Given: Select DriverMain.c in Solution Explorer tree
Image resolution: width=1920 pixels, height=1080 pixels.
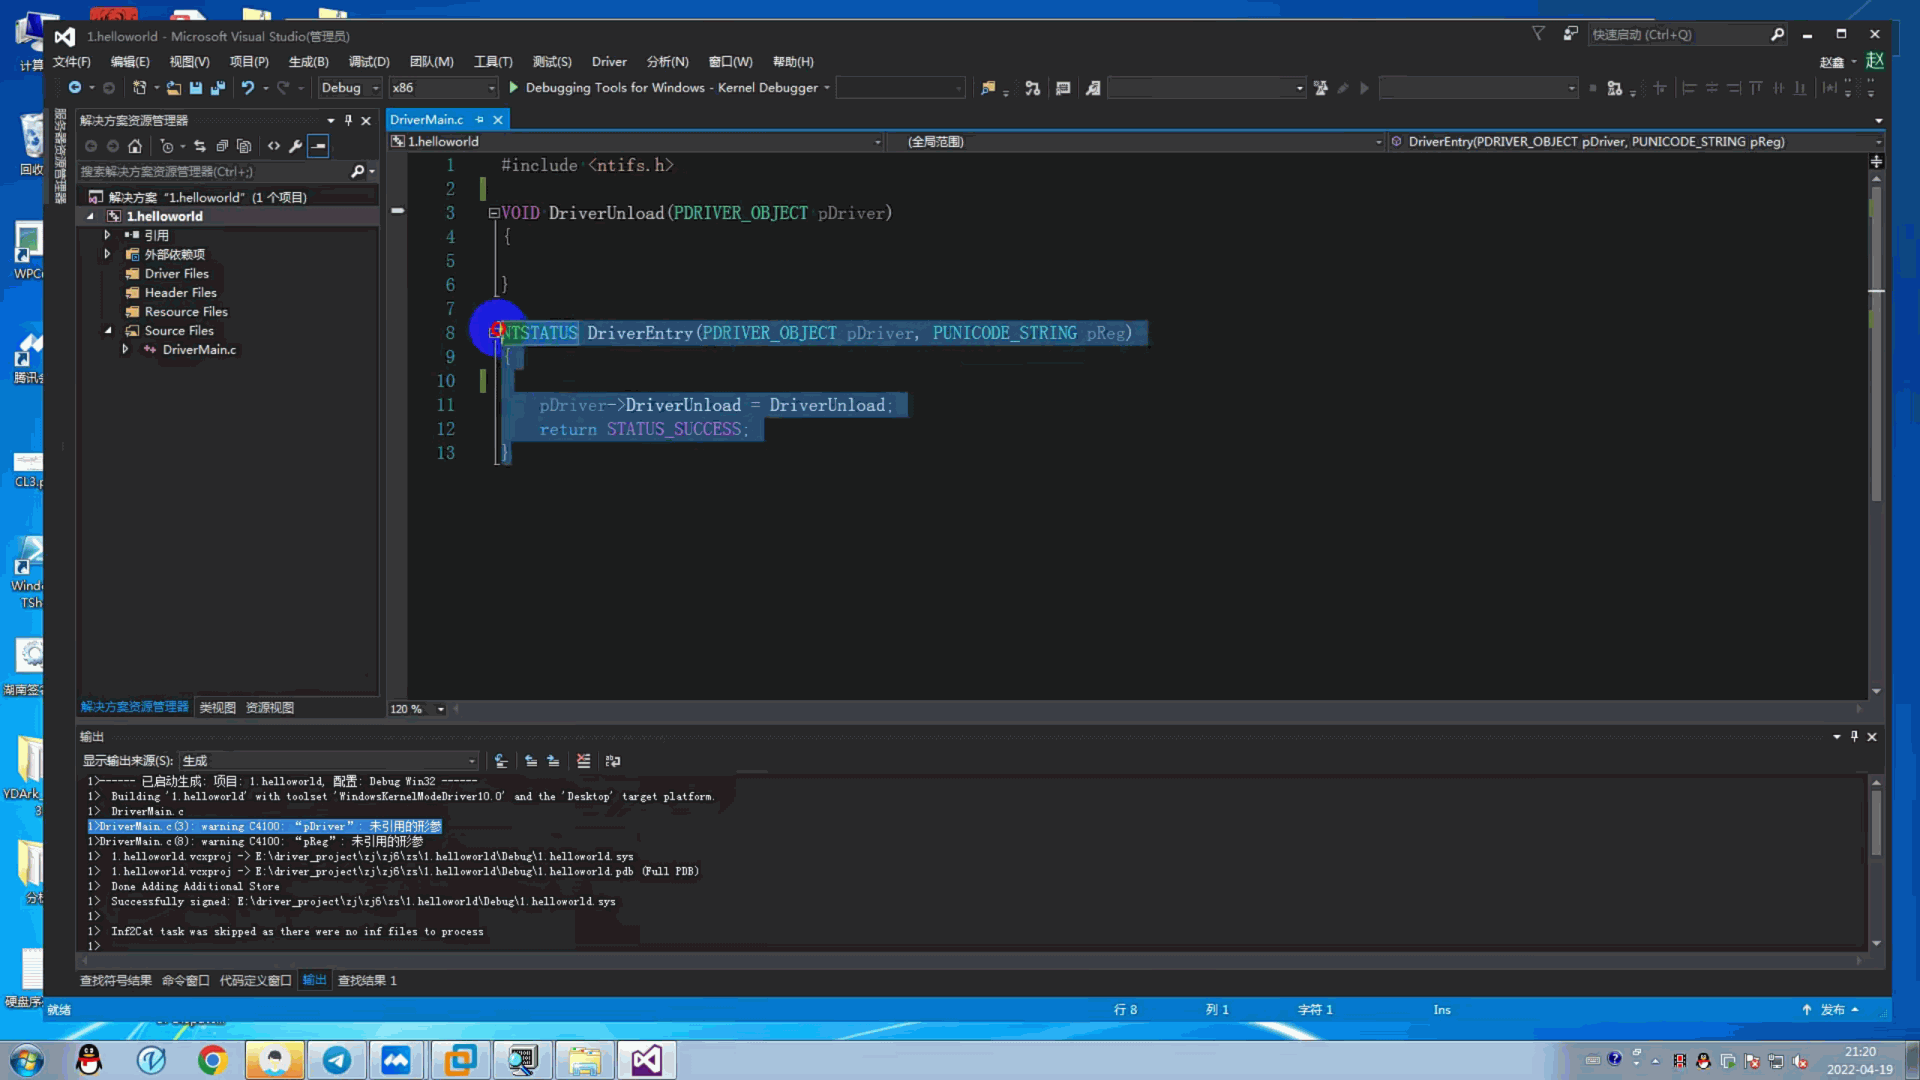Looking at the screenshot, I should (x=199, y=350).
